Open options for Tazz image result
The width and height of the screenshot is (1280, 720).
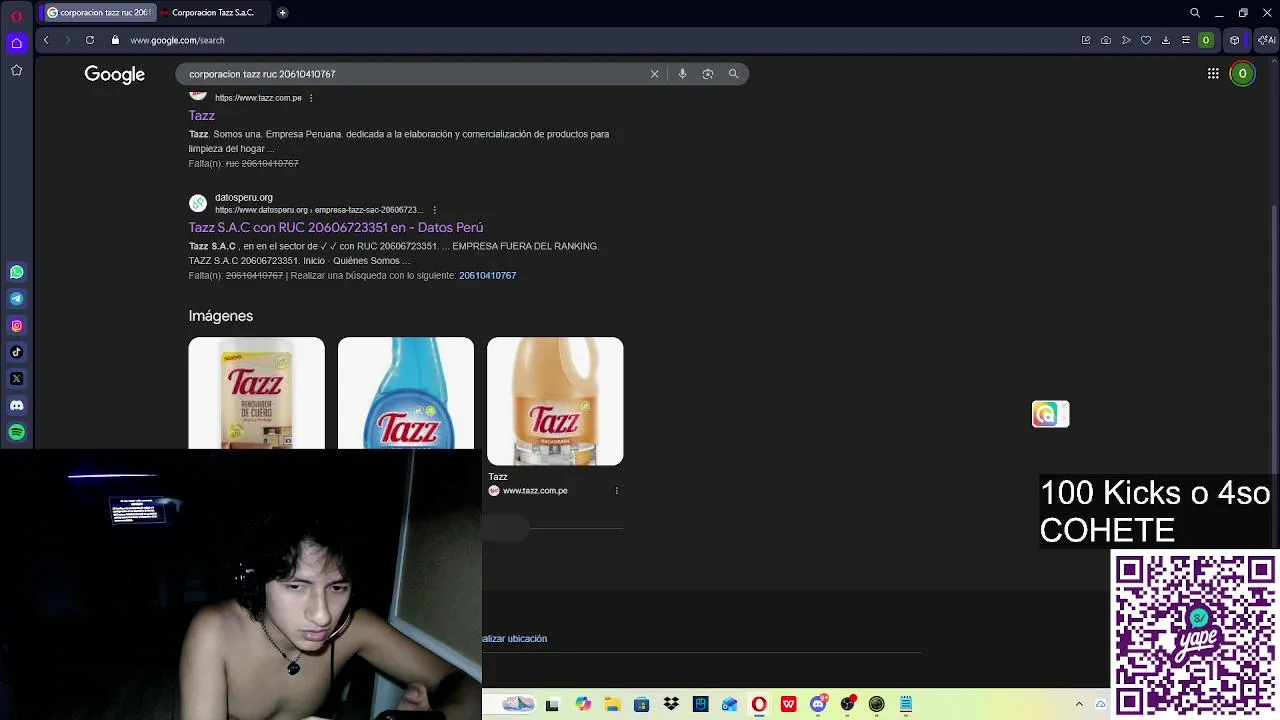point(616,491)
